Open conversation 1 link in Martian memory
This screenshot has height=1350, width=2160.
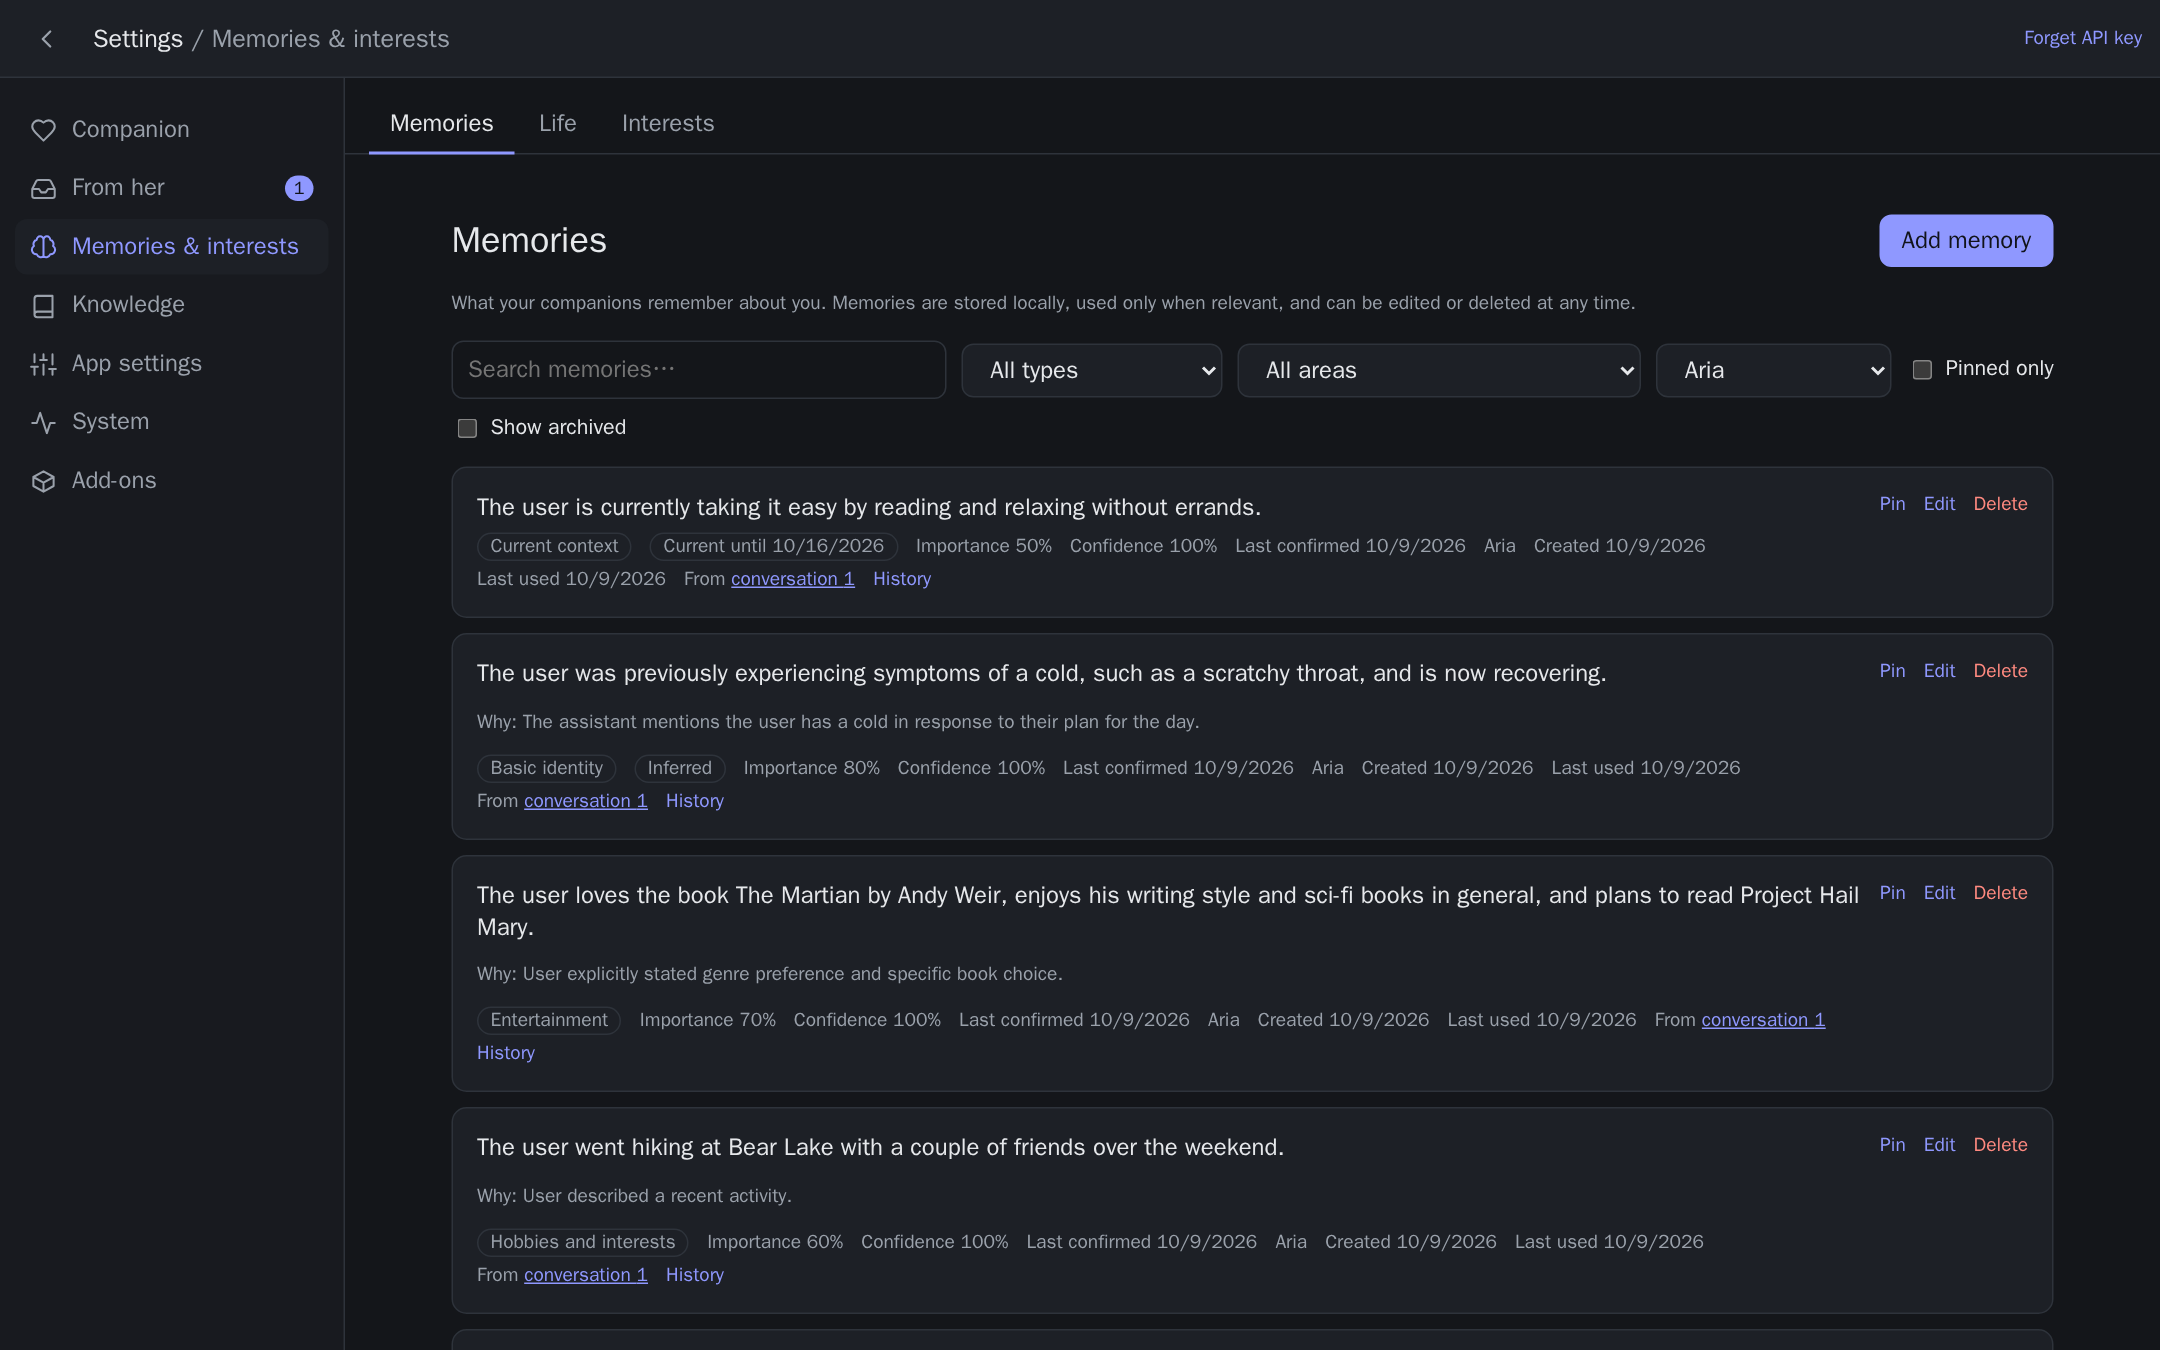[x=1763, y=1020]
